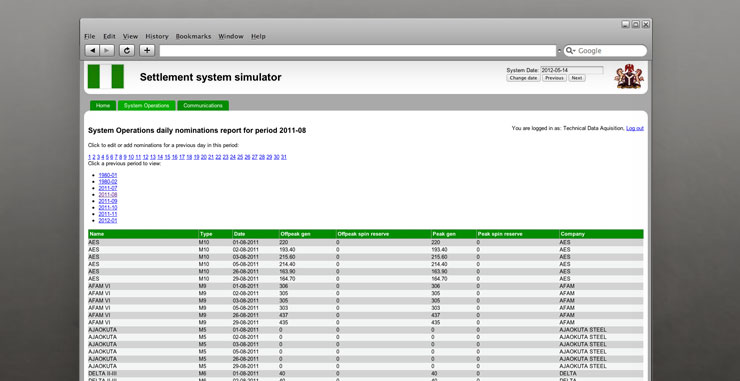Open day 26 nominations link
This screenshot has width=740, height=381.
[x=247, y=157]
